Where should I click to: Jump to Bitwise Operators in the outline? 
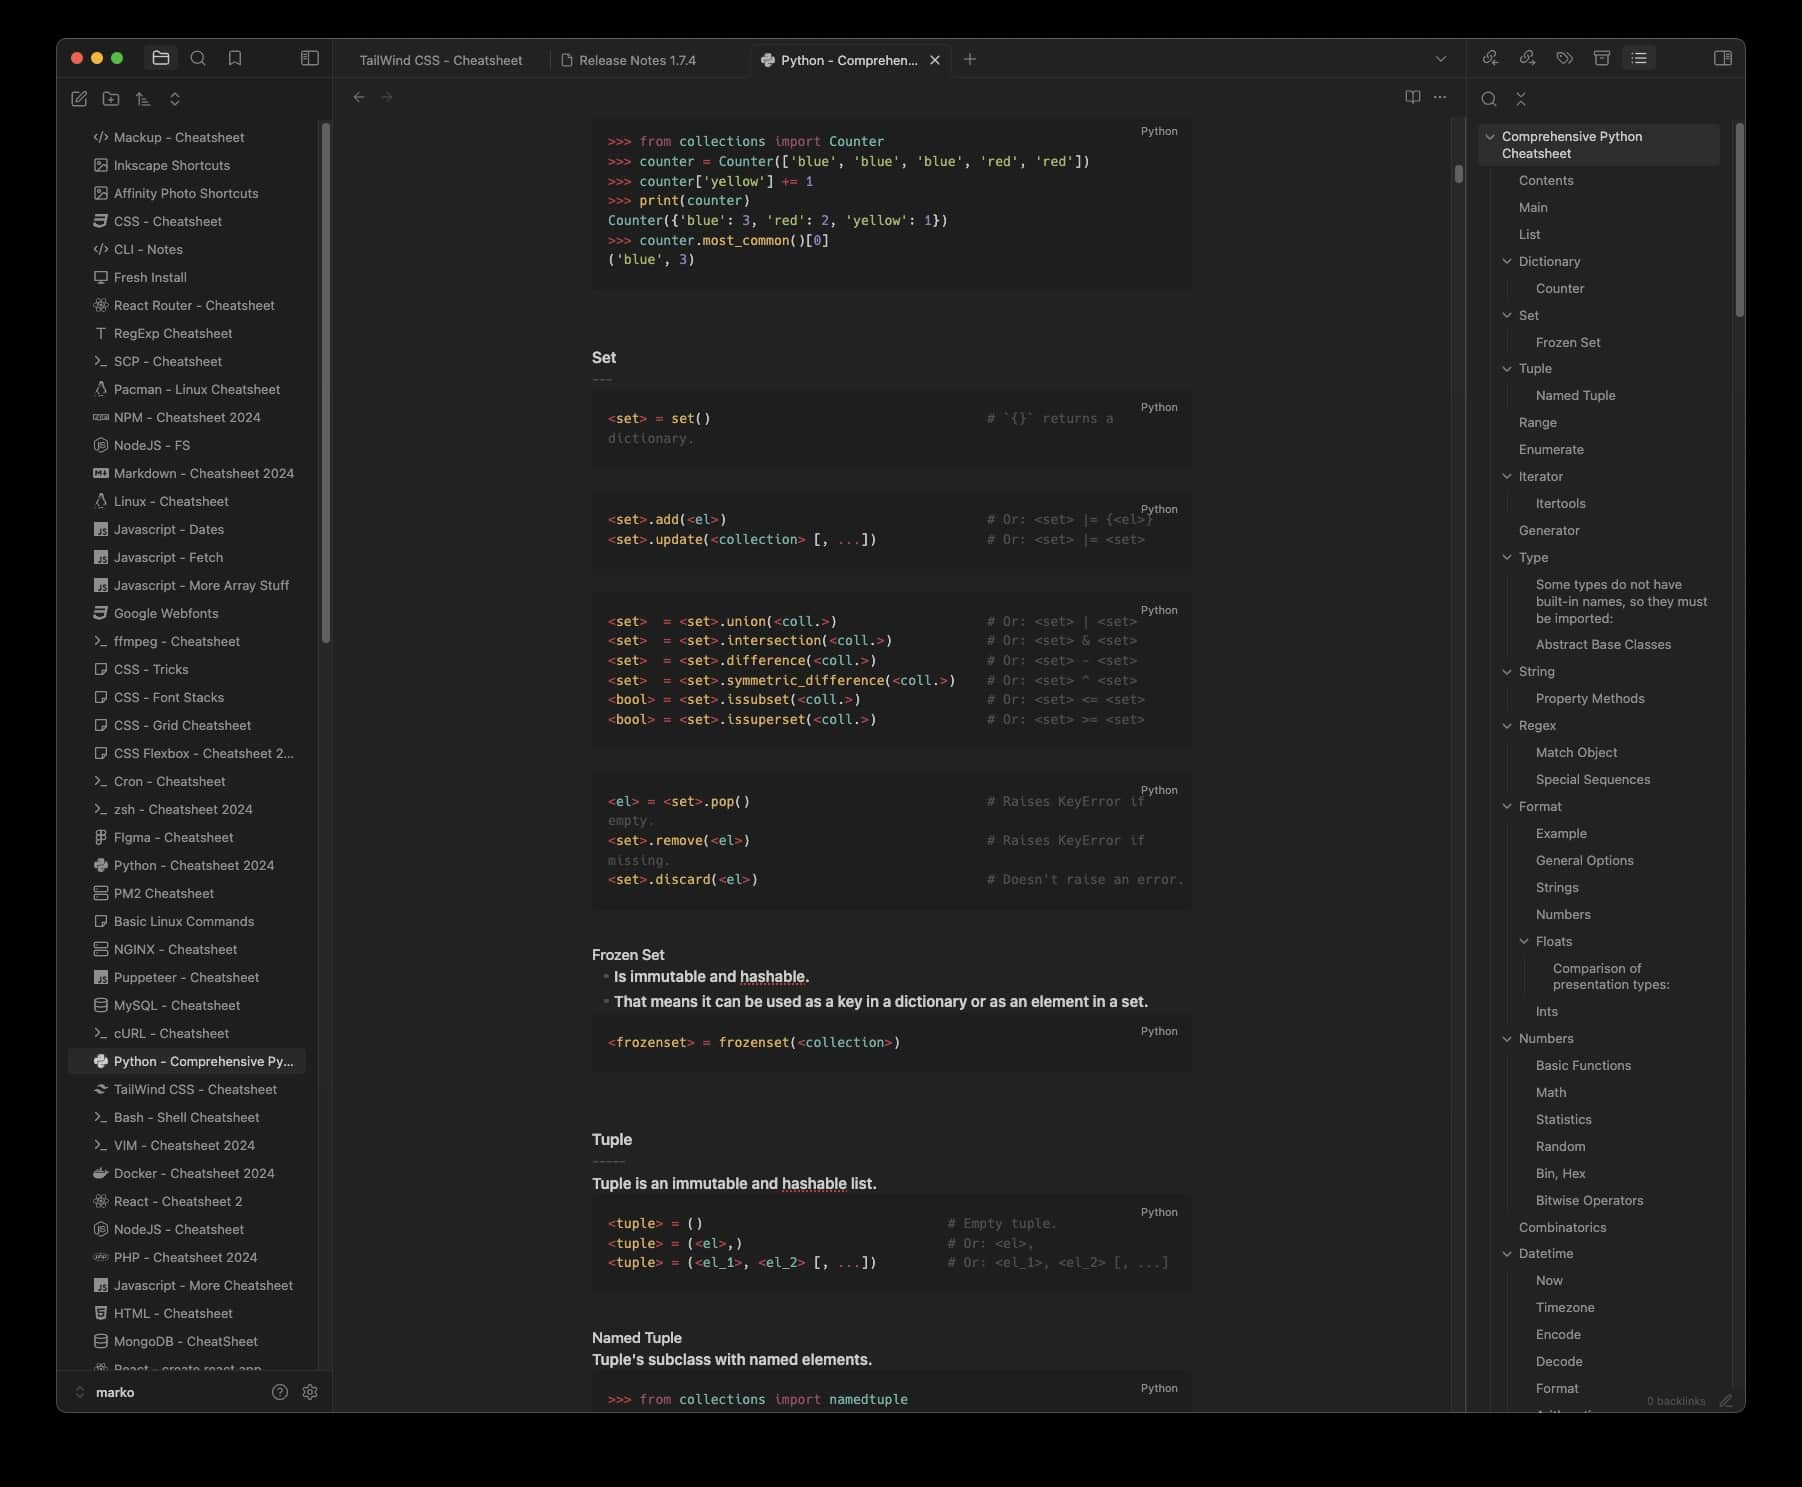1589,1200
